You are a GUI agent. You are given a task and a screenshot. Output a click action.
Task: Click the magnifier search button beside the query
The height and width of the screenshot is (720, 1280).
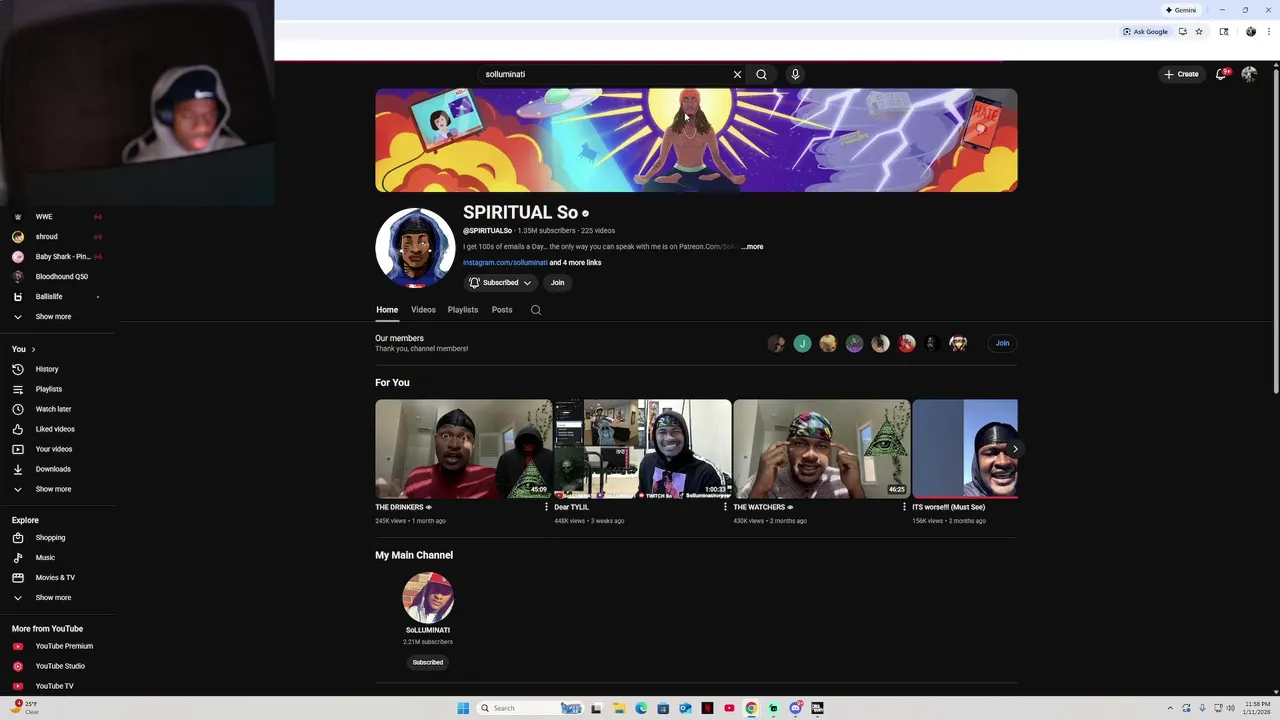[x=762, y=74]
